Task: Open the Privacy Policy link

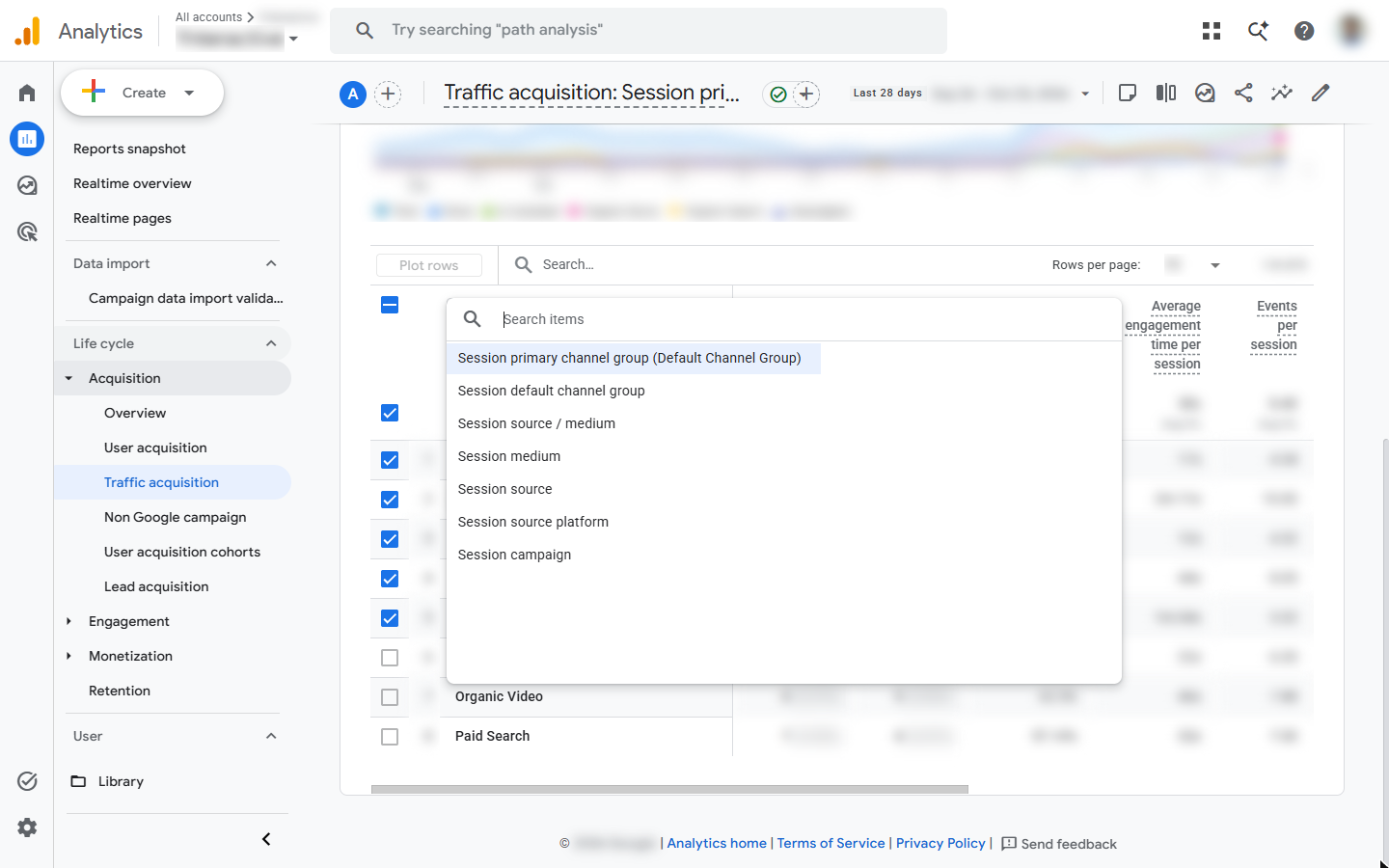Action: click(940, 843)
